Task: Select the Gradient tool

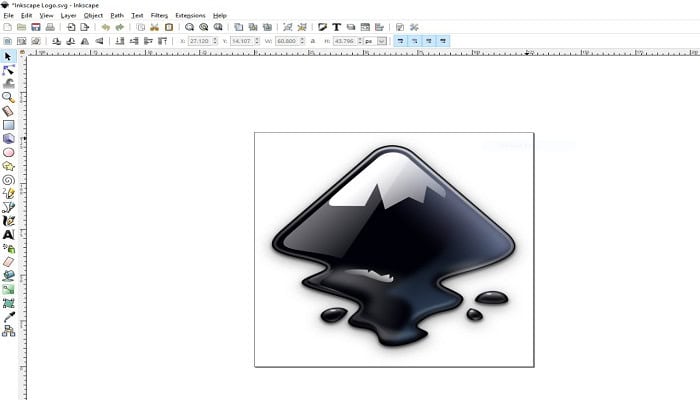Action: pyautogui.click(x=8, y=289)
